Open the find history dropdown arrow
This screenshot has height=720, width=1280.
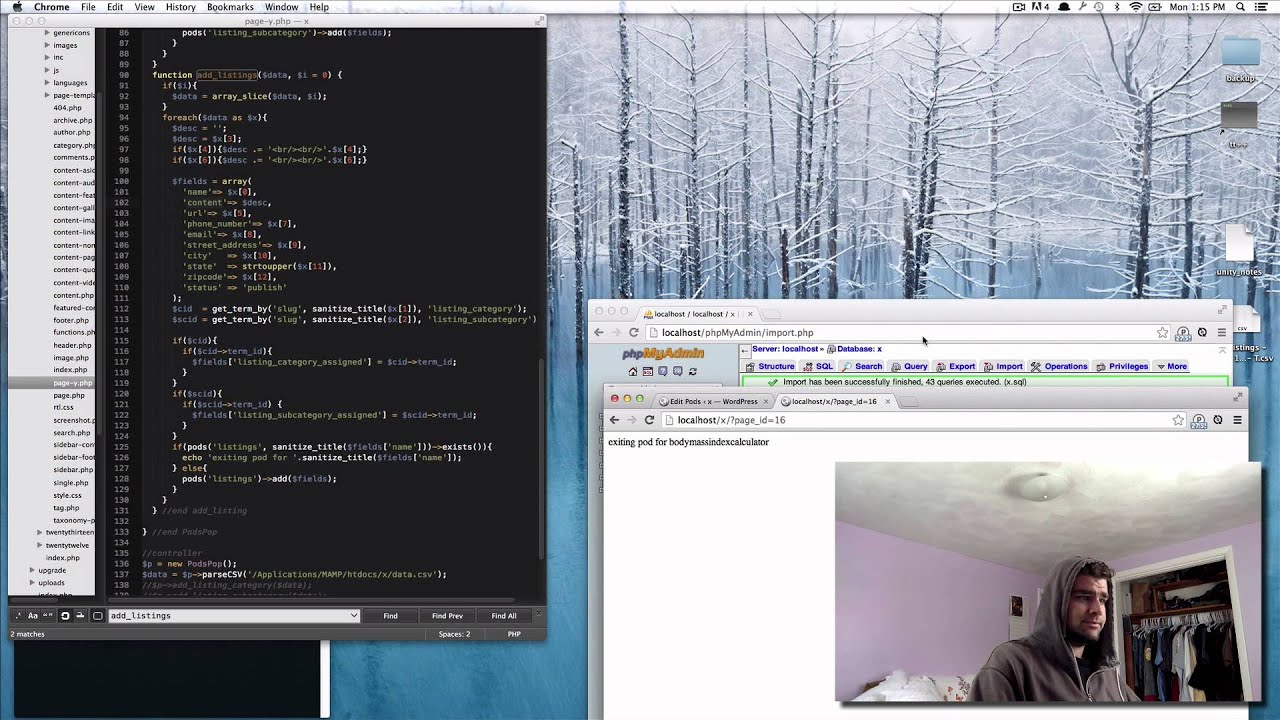353,616
